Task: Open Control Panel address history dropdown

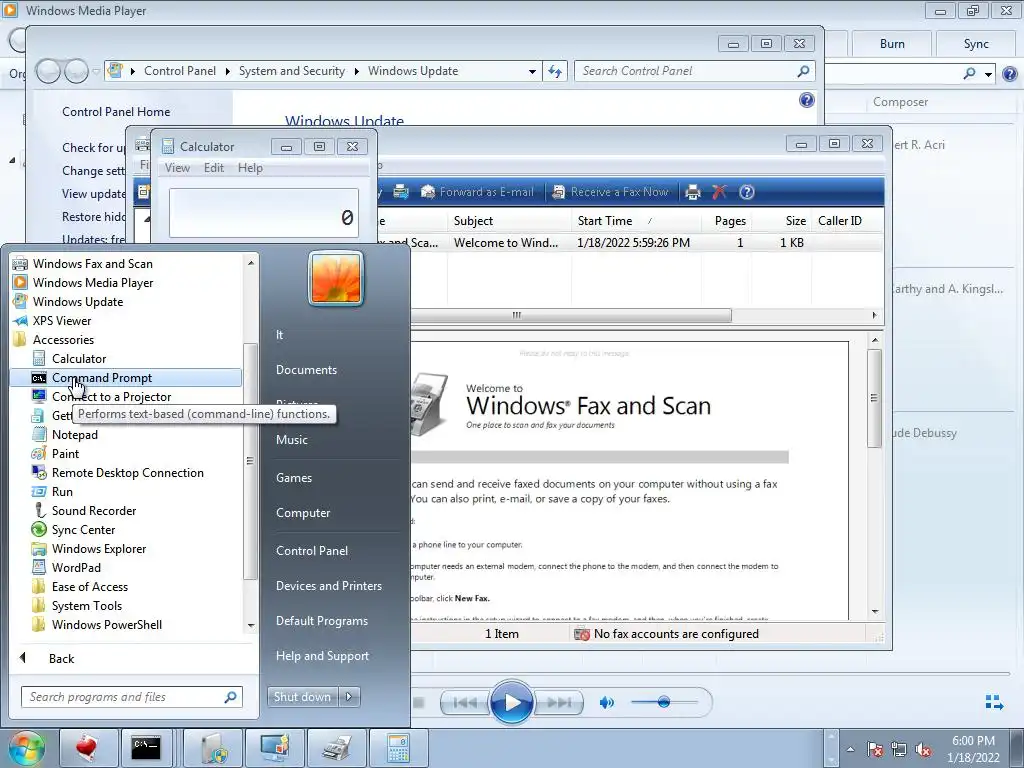Action: point(532,71)
